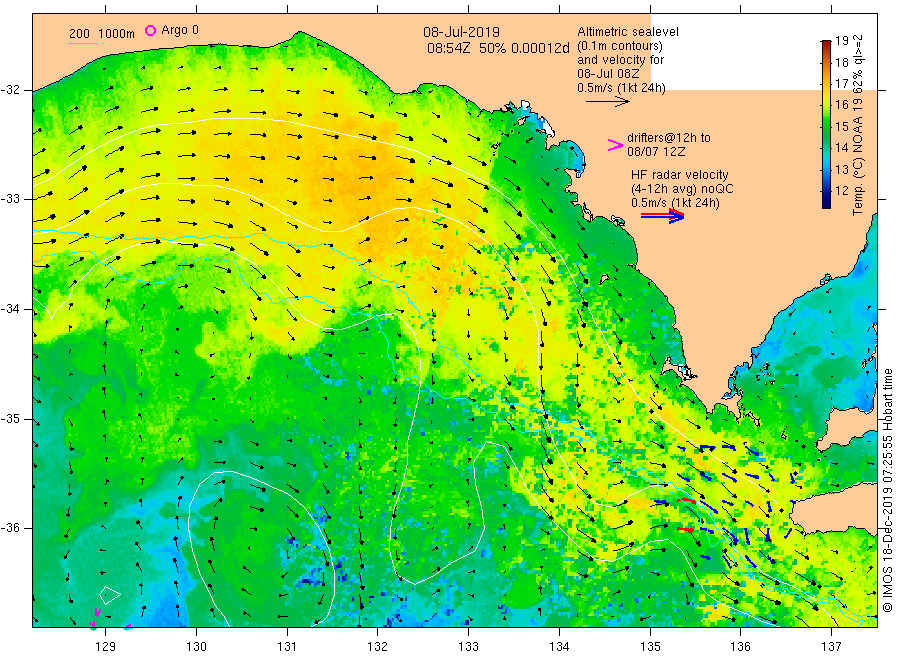Click the temperature color bar
This screenshot has height=660, width=900.
coord(826,124)
